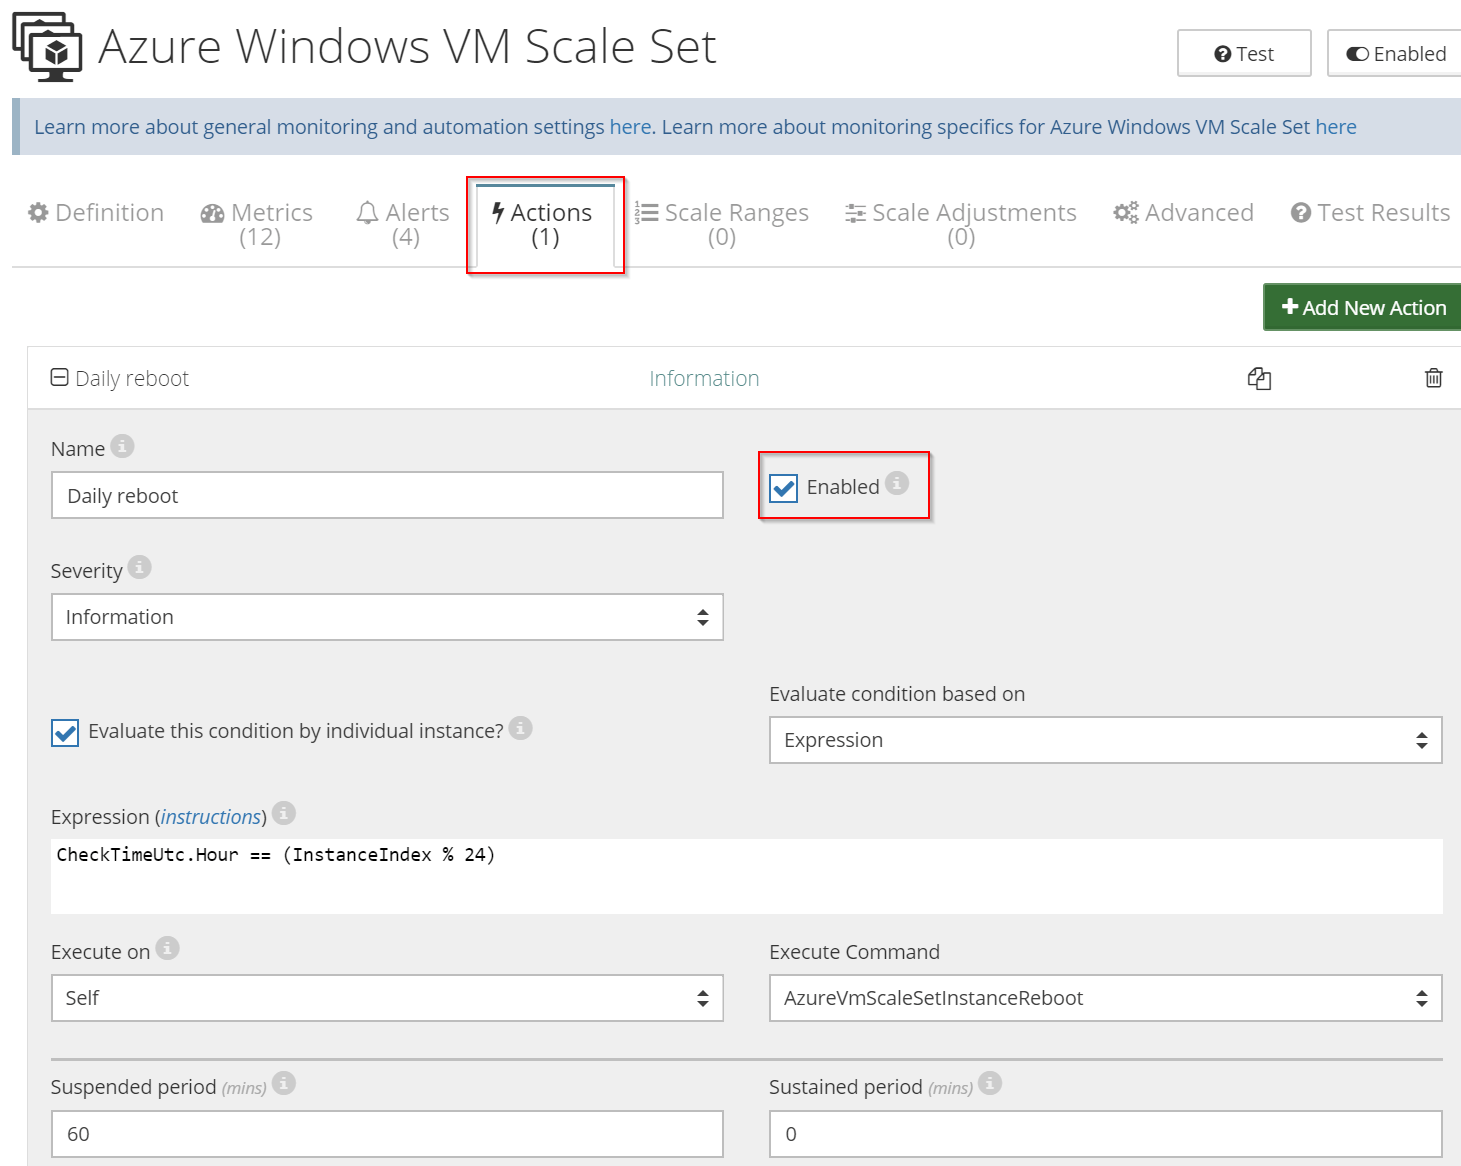The width and height of the screenshot is (1461, 1166).
Task: Open the Execute on info icon
Action: click(167, 947)
